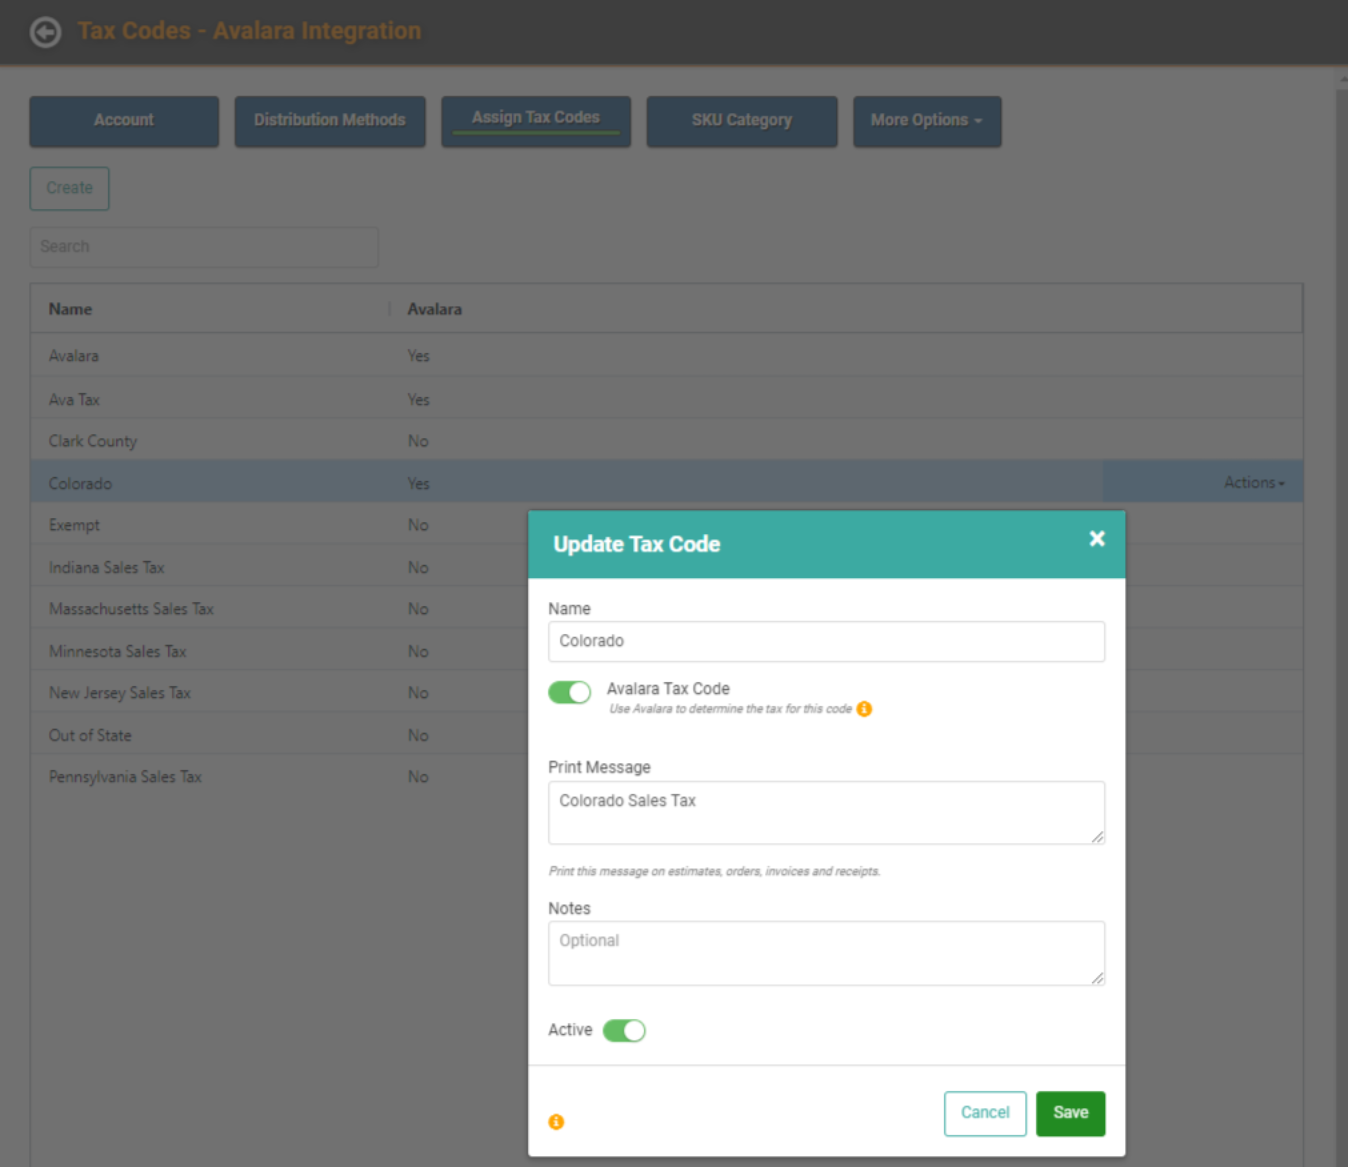Screen dimensions: 1348x1167
Task: Click the Create button
Action: pyautogui.click(x=69, y=188)
